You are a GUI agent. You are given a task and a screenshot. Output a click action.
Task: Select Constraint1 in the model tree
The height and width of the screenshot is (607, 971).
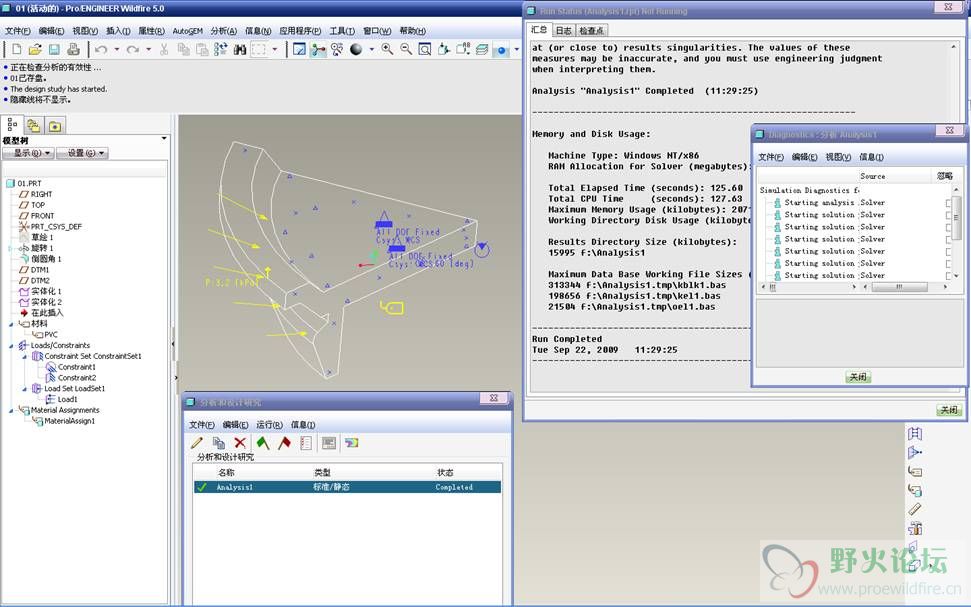(x=77, y=367)
